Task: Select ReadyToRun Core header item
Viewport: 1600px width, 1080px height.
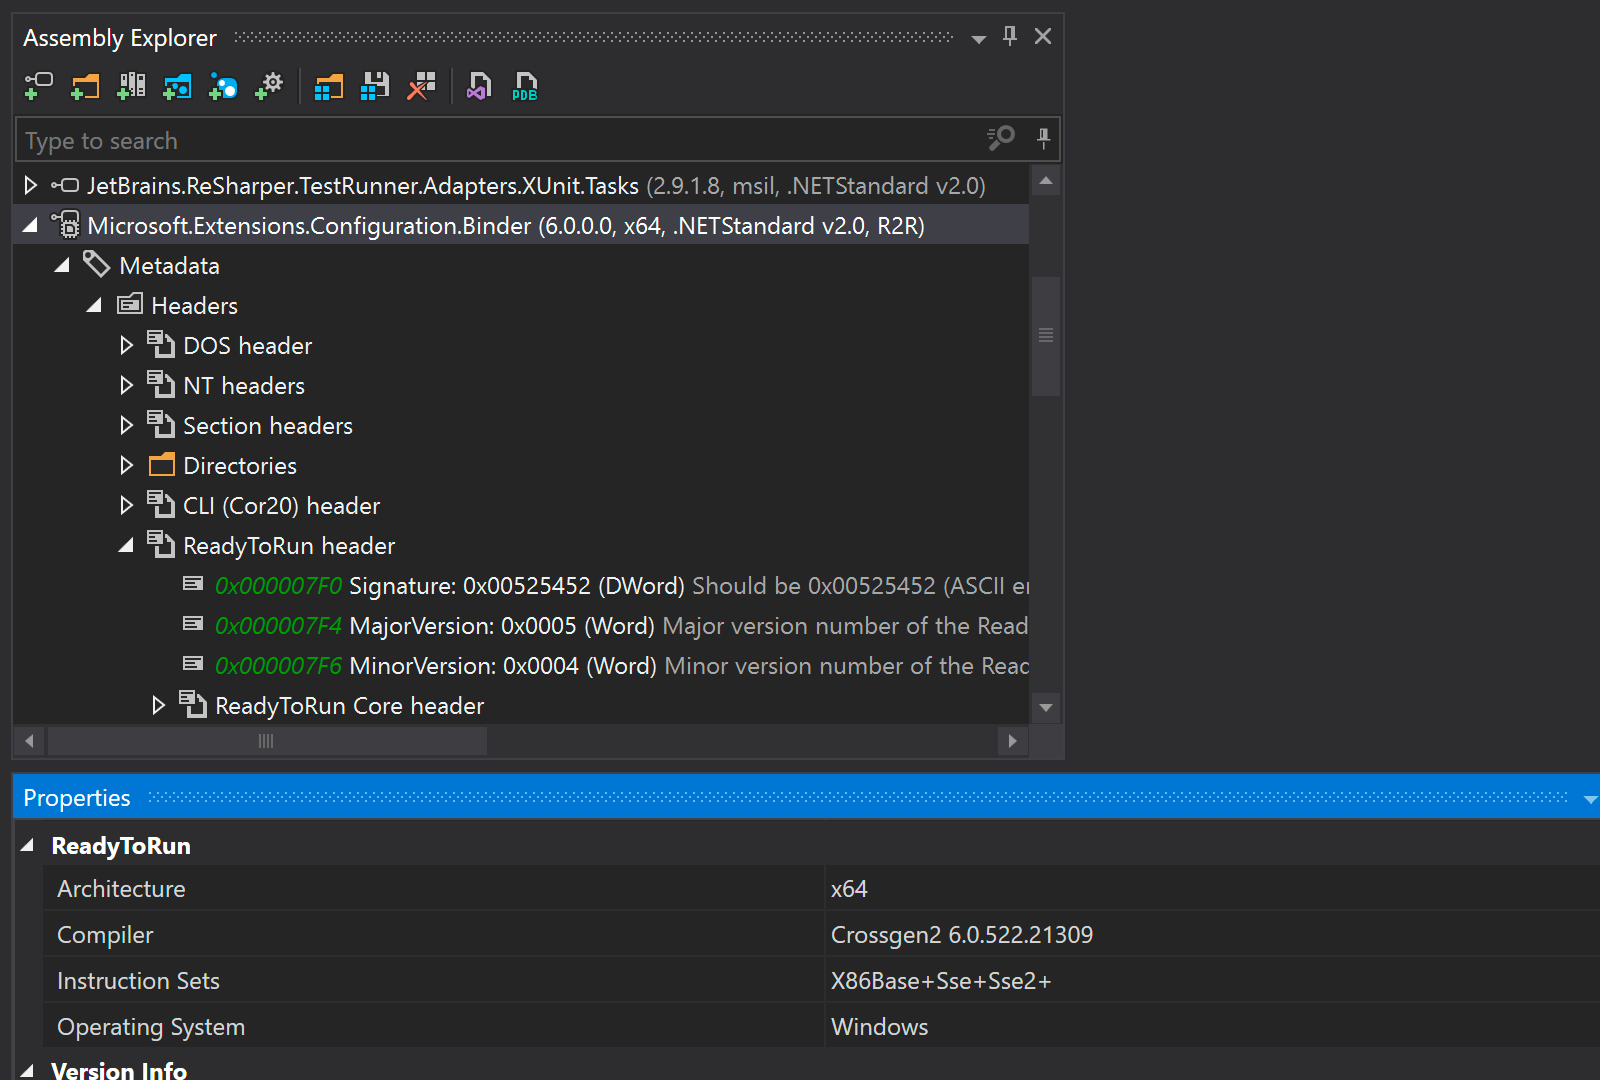Action: 349,706
